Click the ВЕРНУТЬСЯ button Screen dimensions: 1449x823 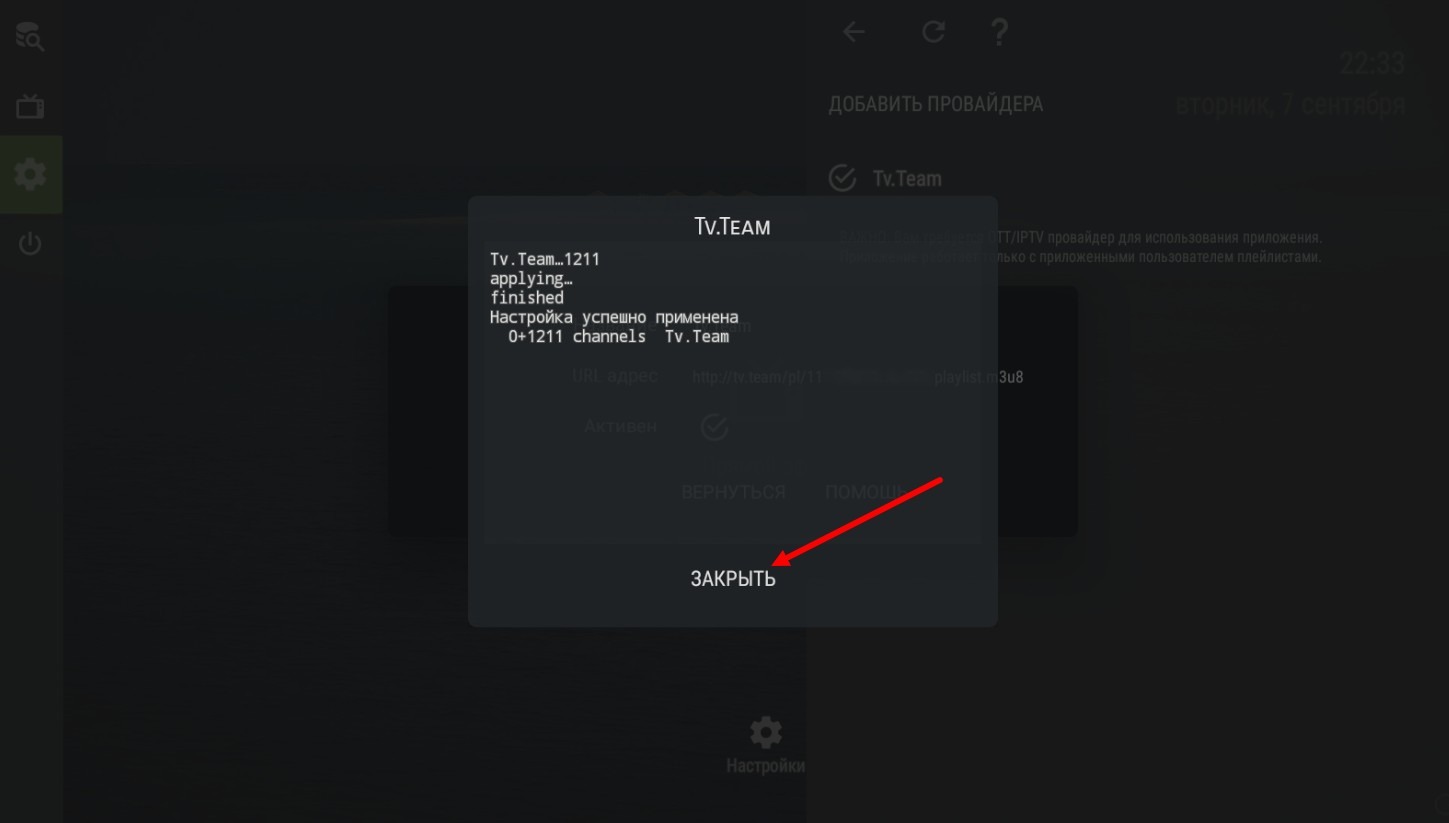[x=733, y=493]
